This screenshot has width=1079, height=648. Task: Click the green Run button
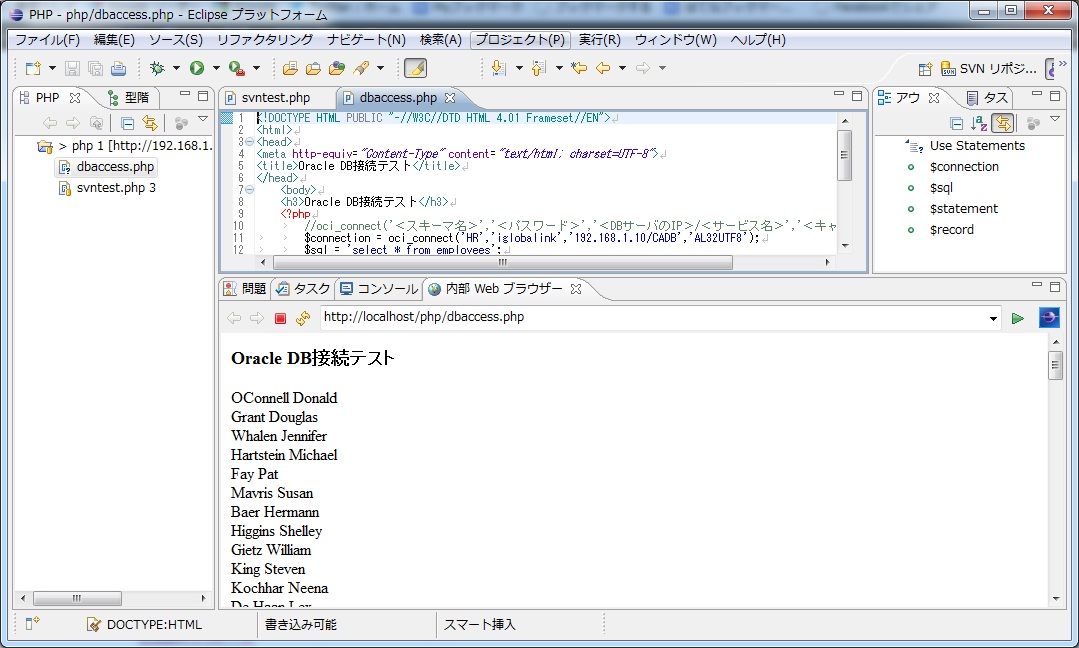197,68
